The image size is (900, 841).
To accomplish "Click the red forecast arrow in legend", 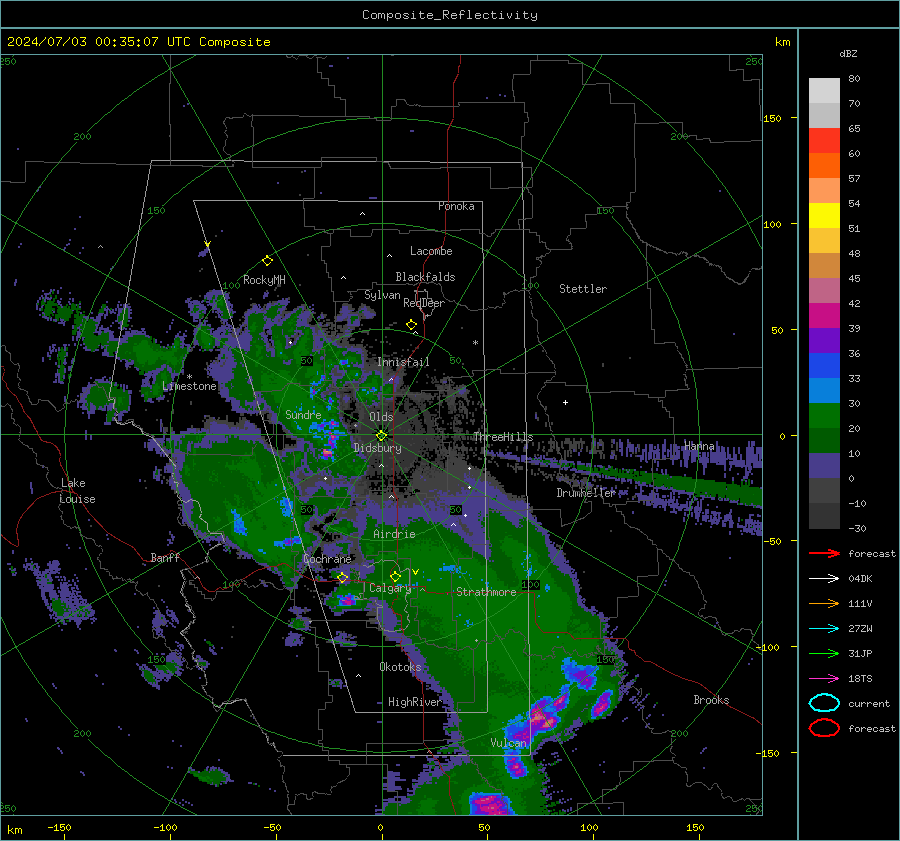I will (824, 553).
